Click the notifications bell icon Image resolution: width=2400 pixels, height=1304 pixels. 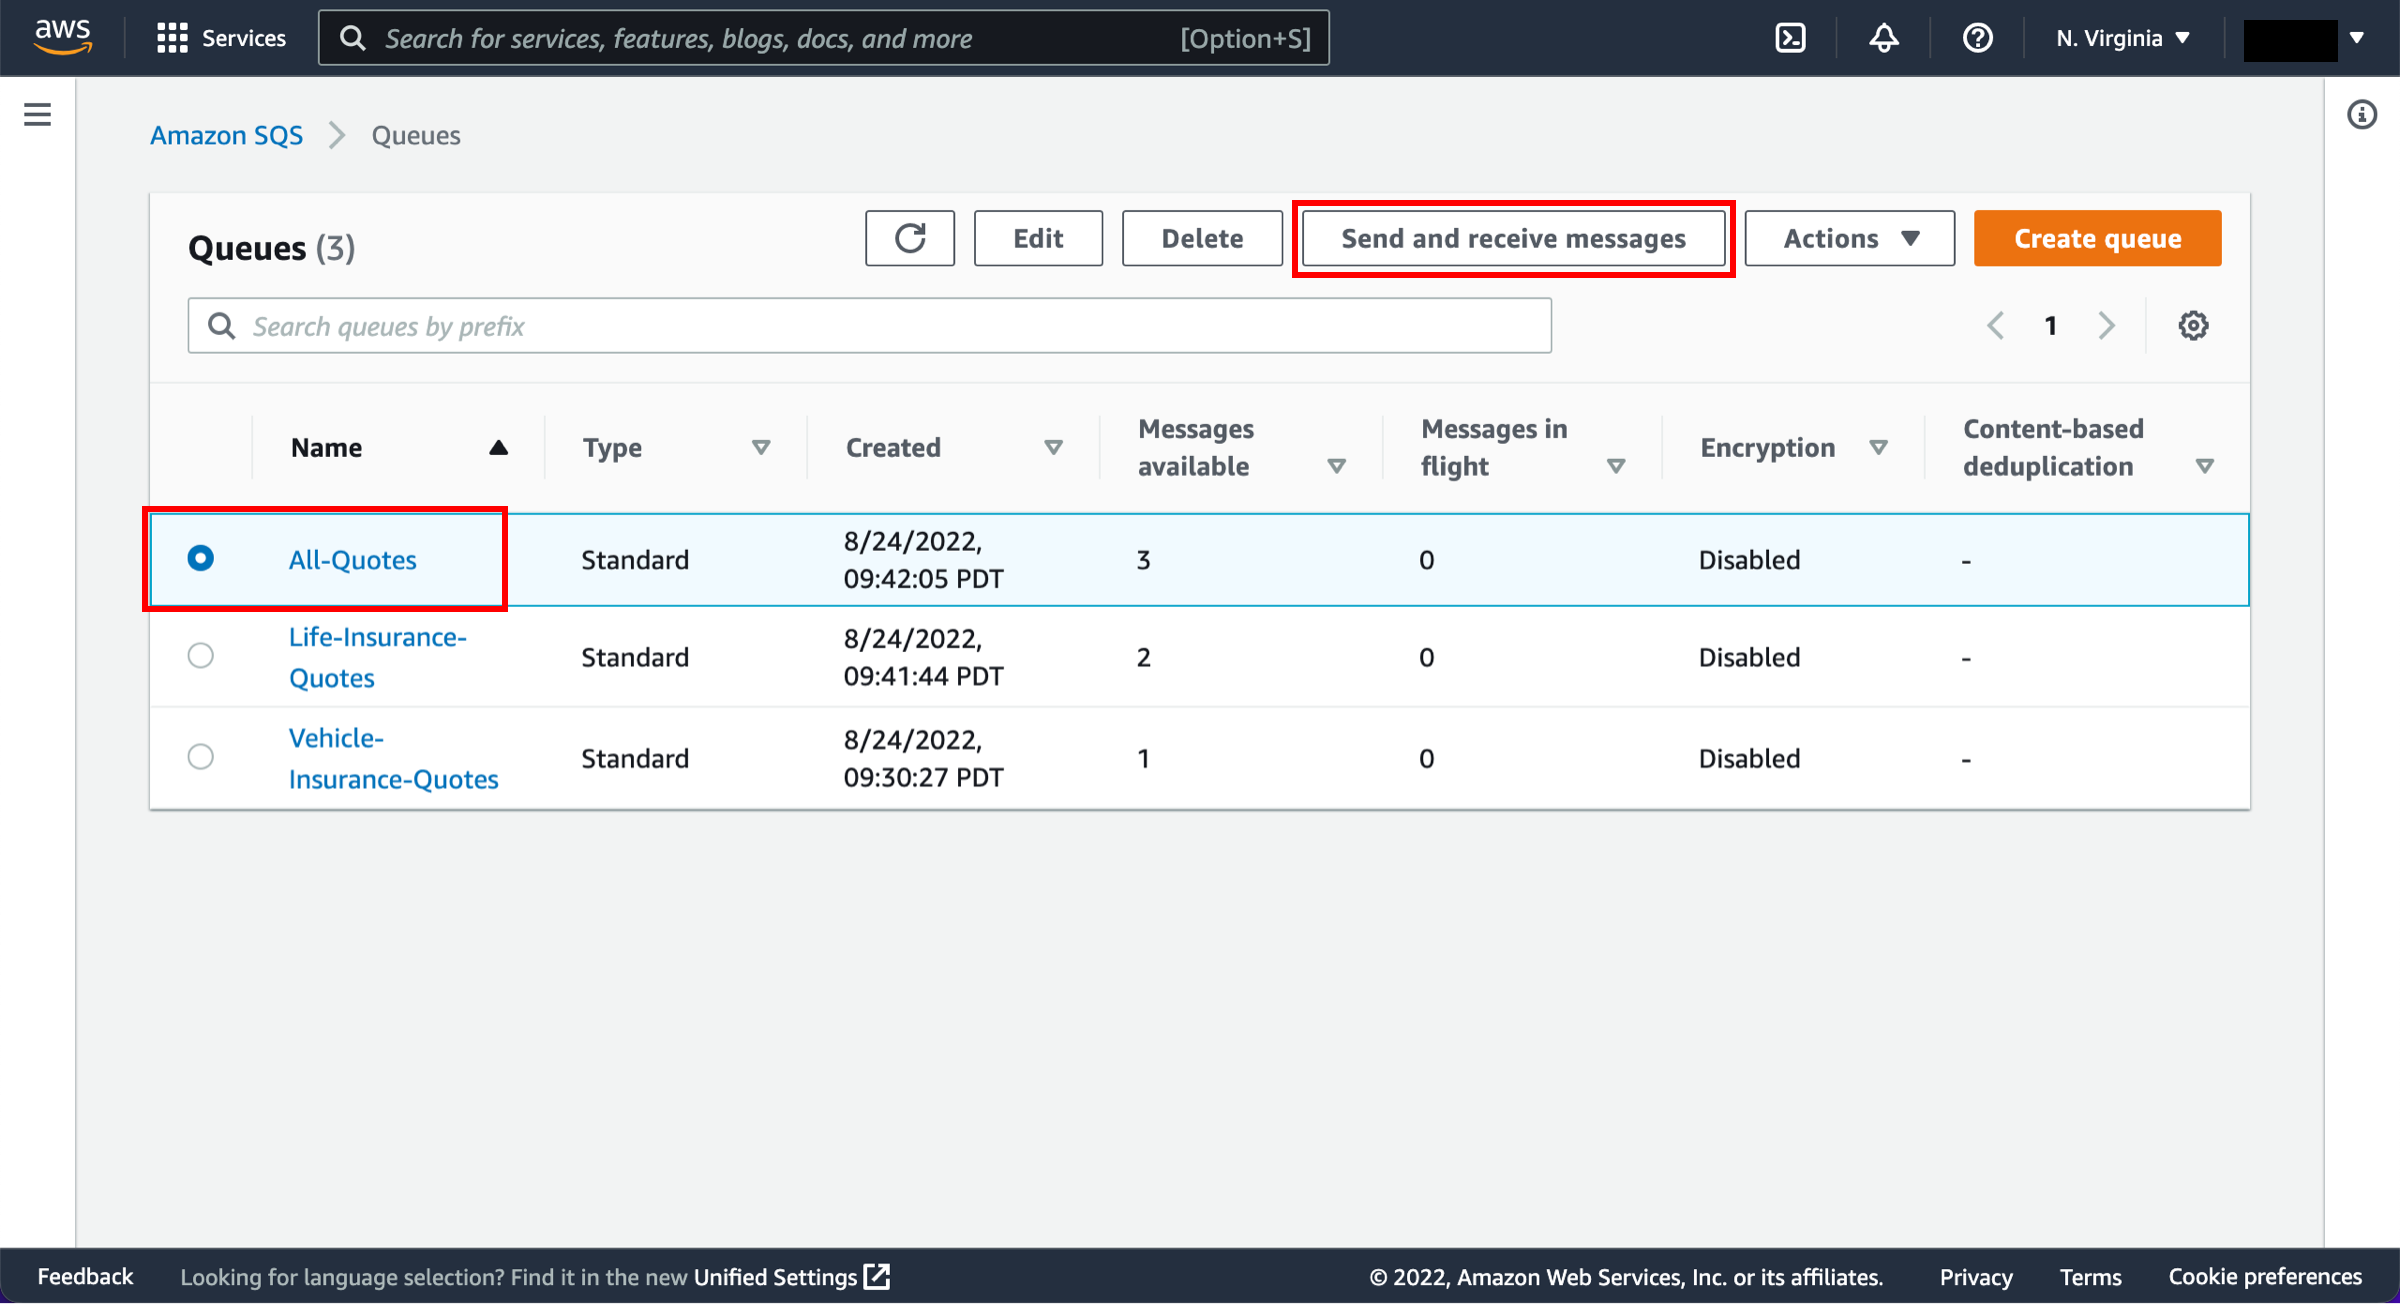point(1886,39)
